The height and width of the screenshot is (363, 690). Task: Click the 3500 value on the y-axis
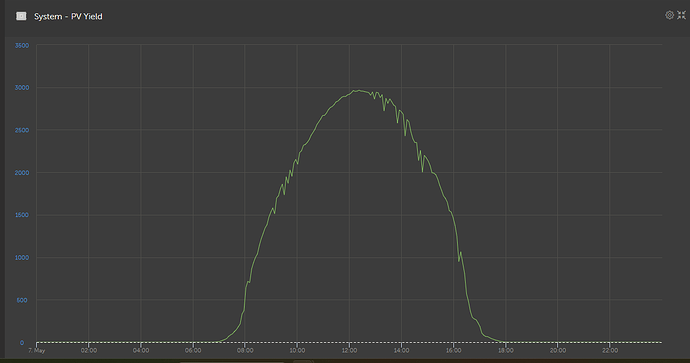[22, 45]
